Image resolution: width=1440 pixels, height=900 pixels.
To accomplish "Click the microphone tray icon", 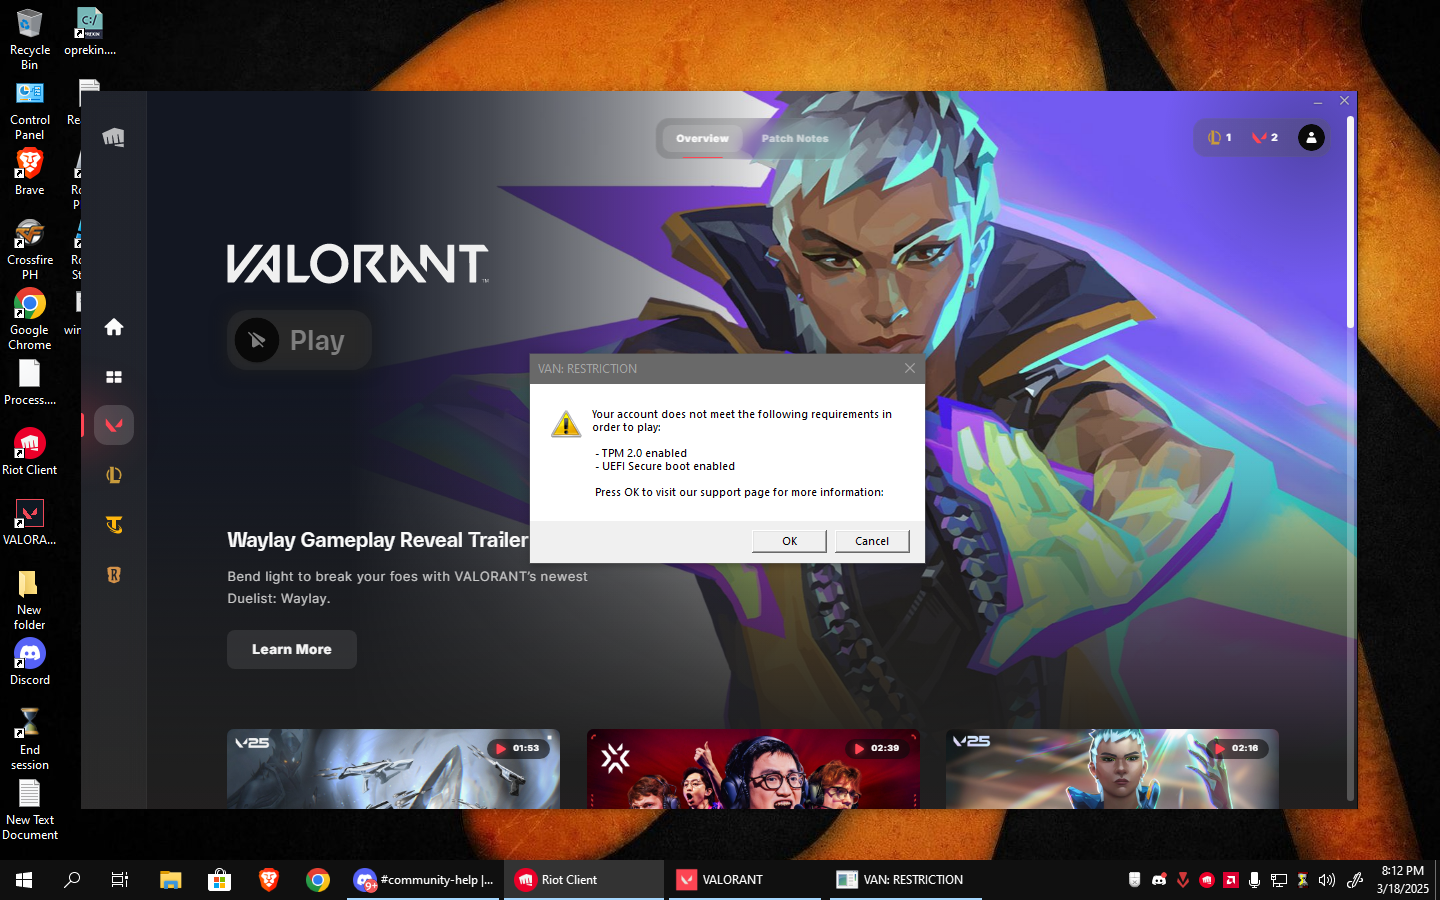I will coord(1254,880).
